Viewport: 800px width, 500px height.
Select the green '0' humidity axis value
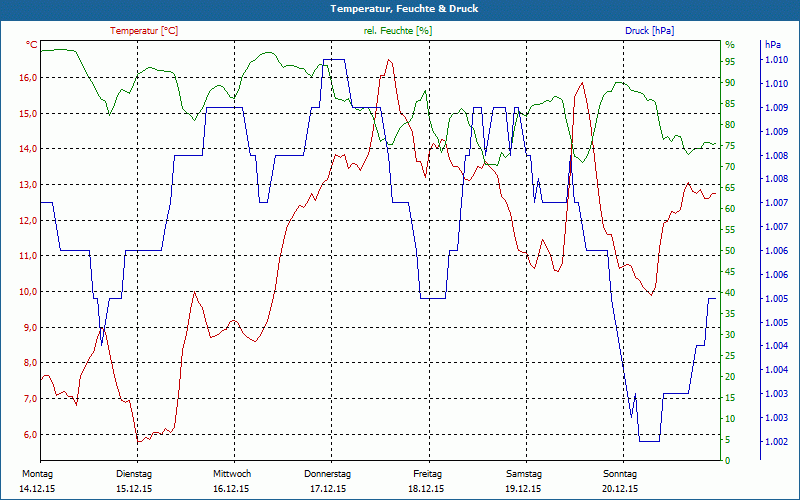click(x=728, y=461)
